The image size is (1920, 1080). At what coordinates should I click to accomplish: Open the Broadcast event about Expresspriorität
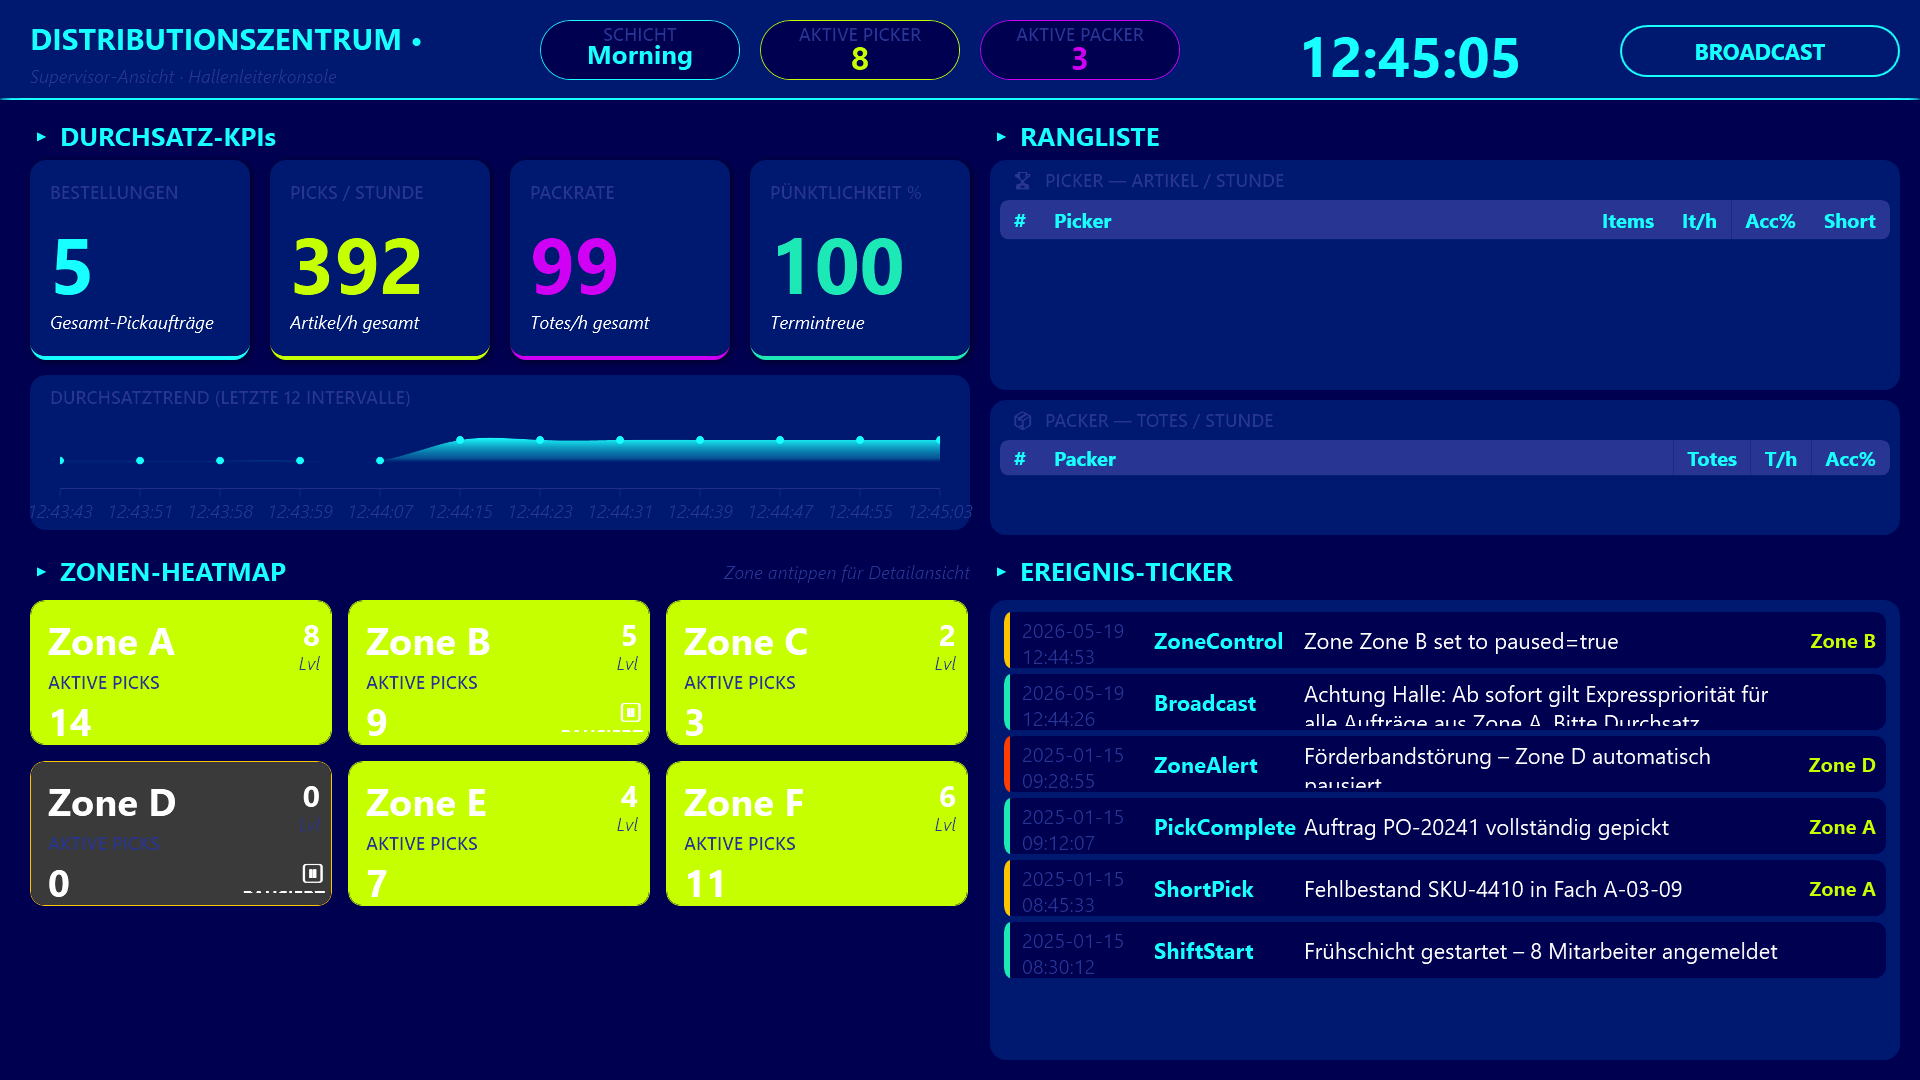pos(1445,703)
